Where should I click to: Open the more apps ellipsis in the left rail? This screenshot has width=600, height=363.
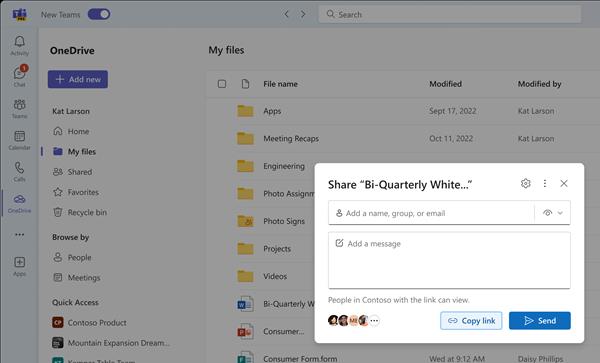(x=20, y=234)
